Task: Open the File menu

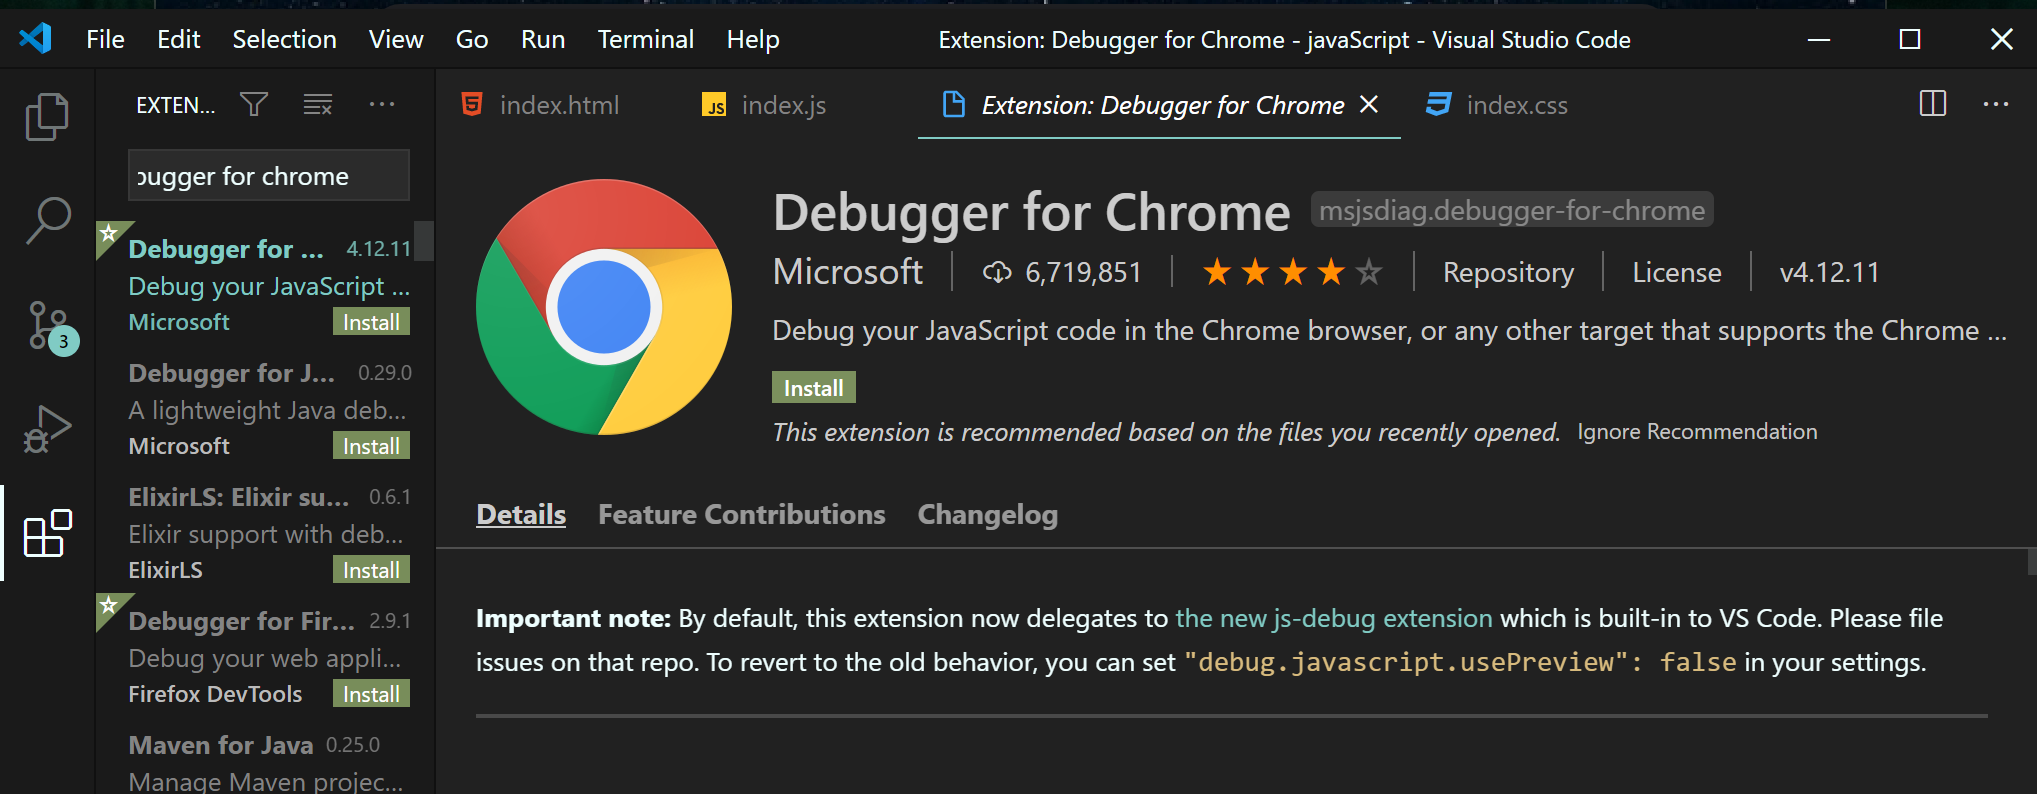Action: (105, 39)
